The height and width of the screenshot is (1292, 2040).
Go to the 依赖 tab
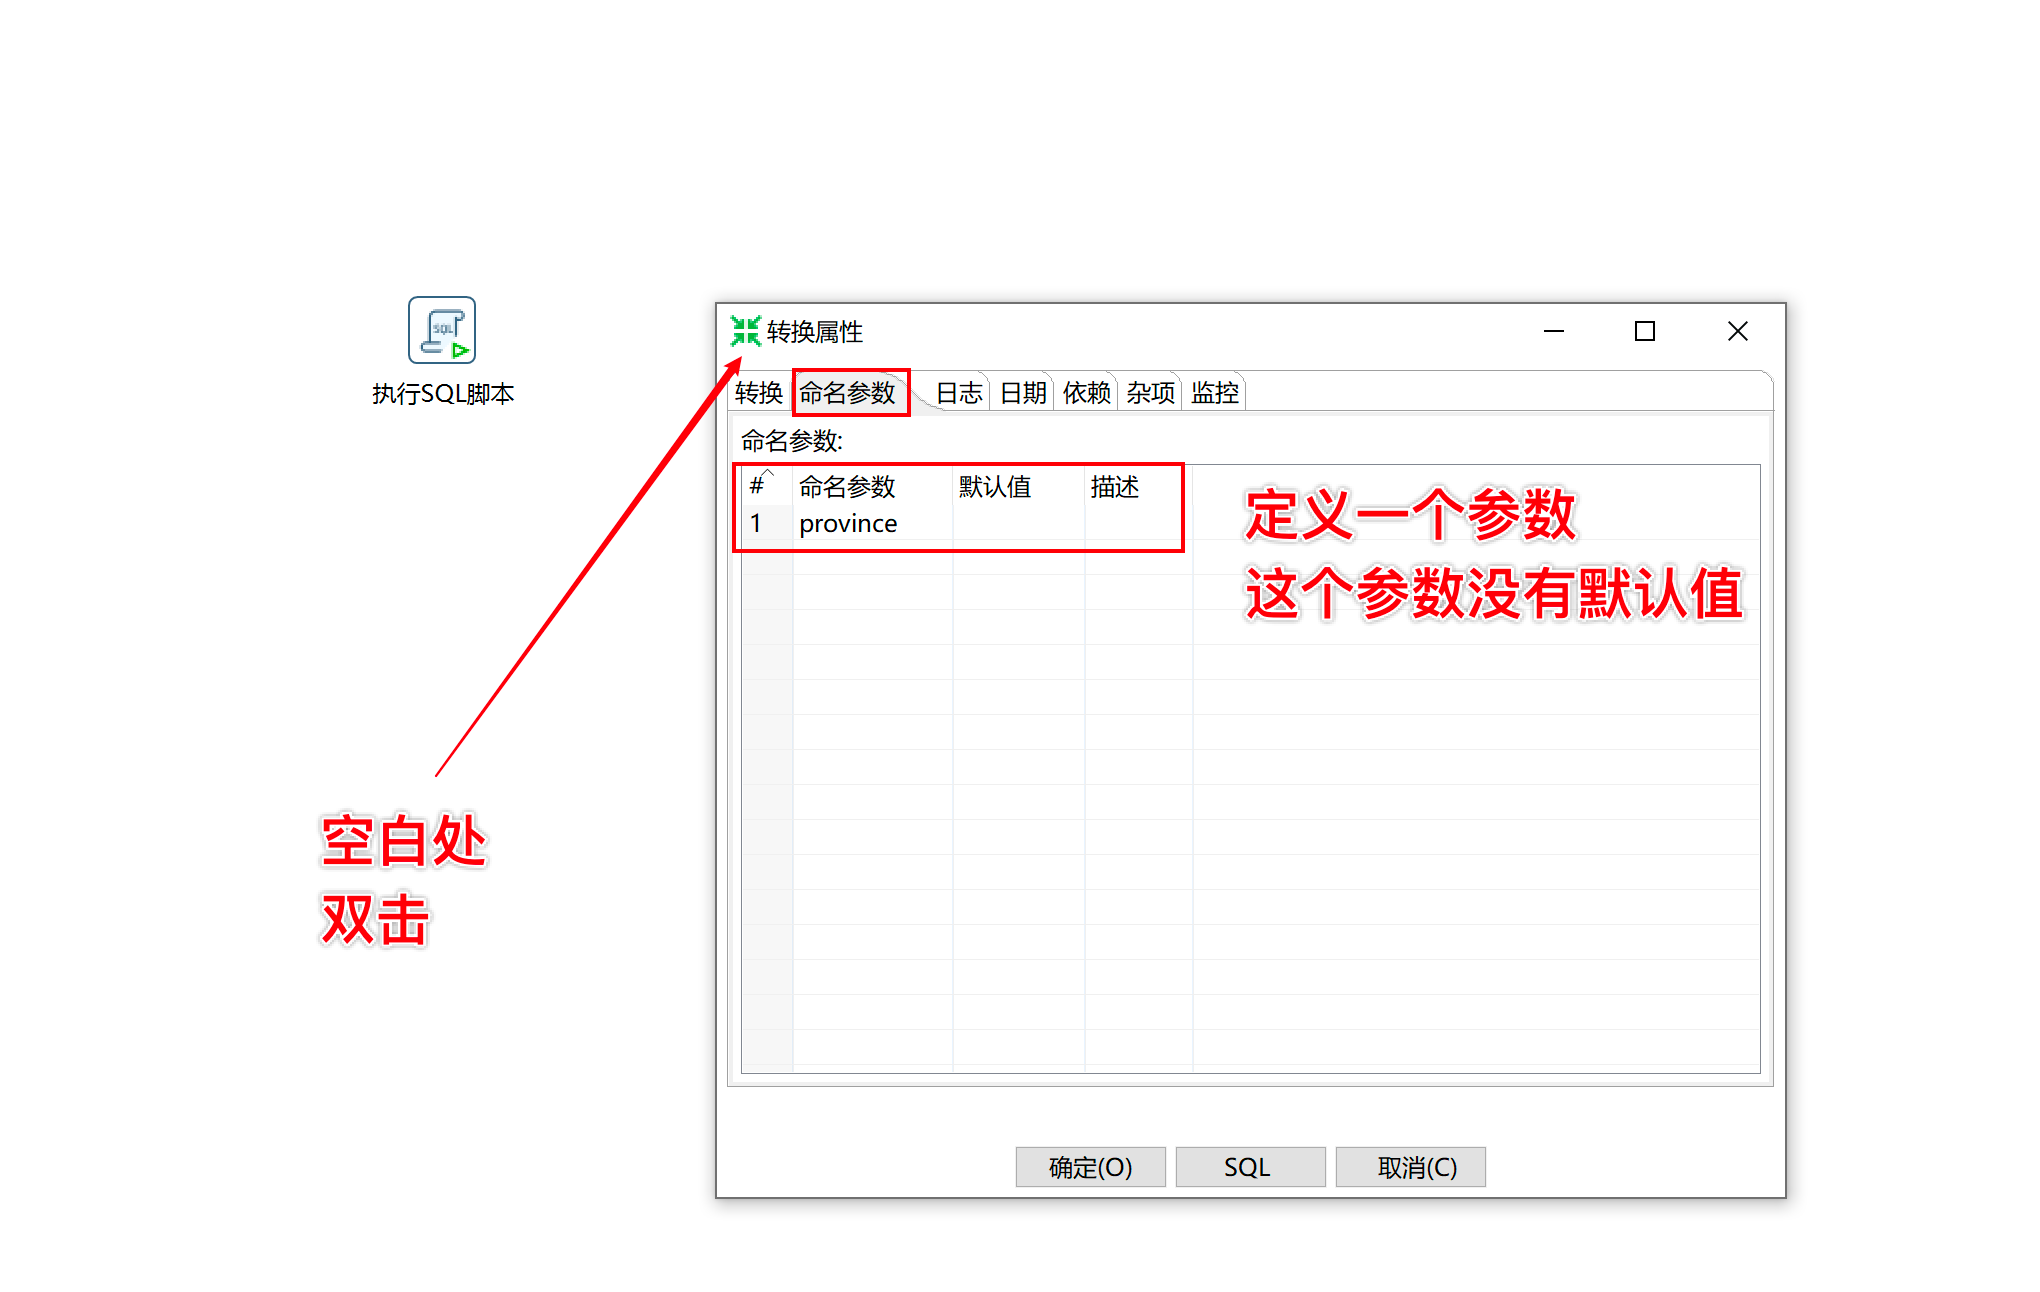pyautogui.click(x=1087, y=393)
